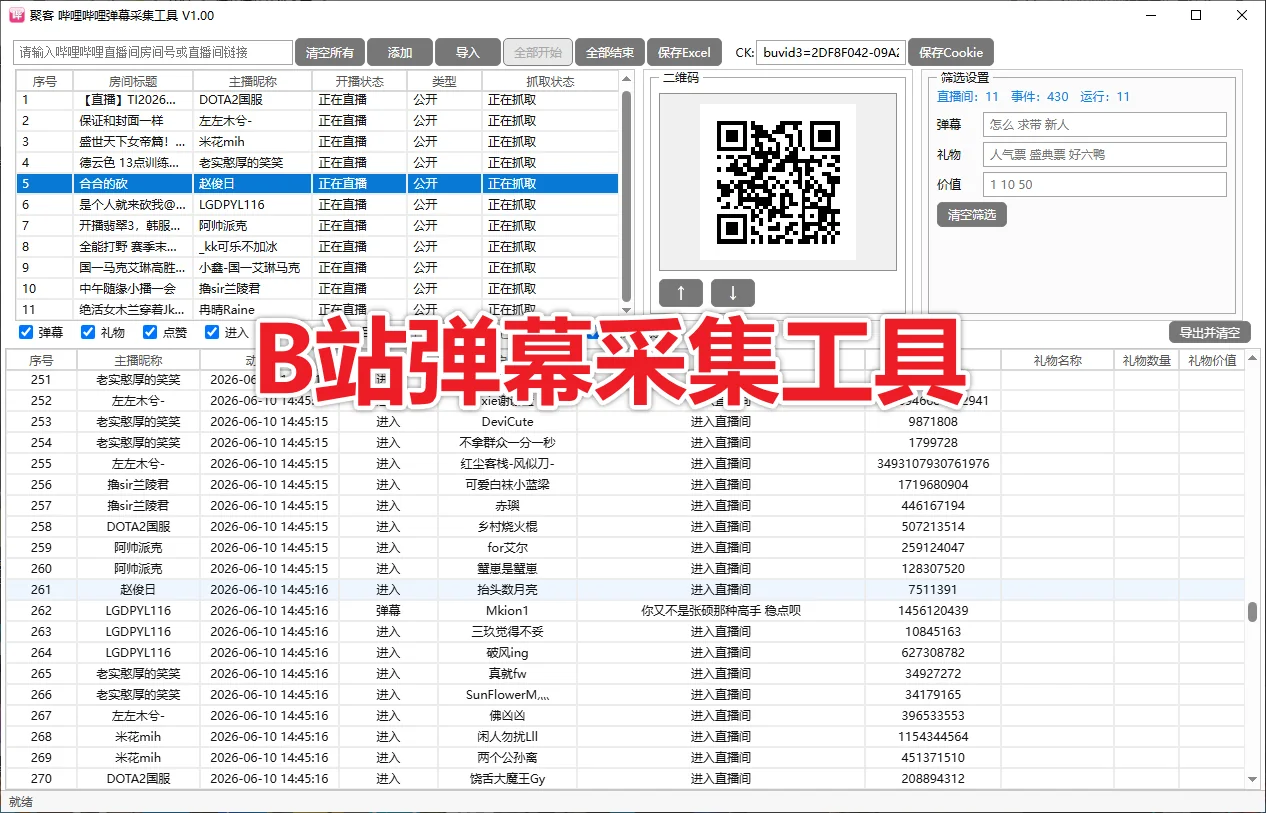Viewport: 1266px width, 813px height.
Task: Click the pink app icon in title bar
Action: pyautogui.click(x=16, y=15)
